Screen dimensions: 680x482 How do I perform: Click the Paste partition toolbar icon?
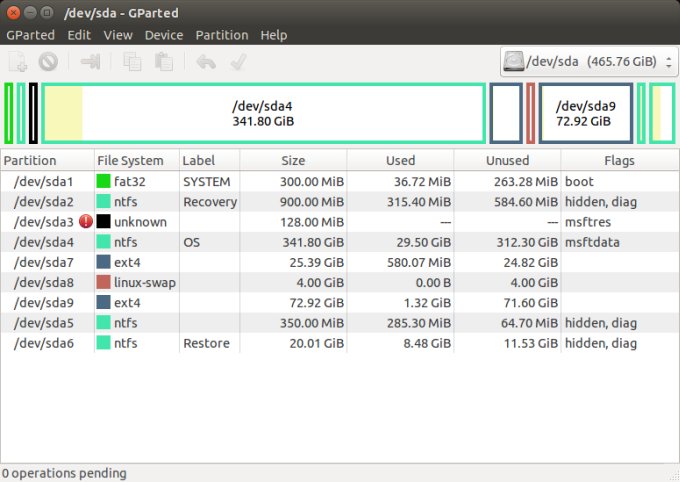point(162,62)
